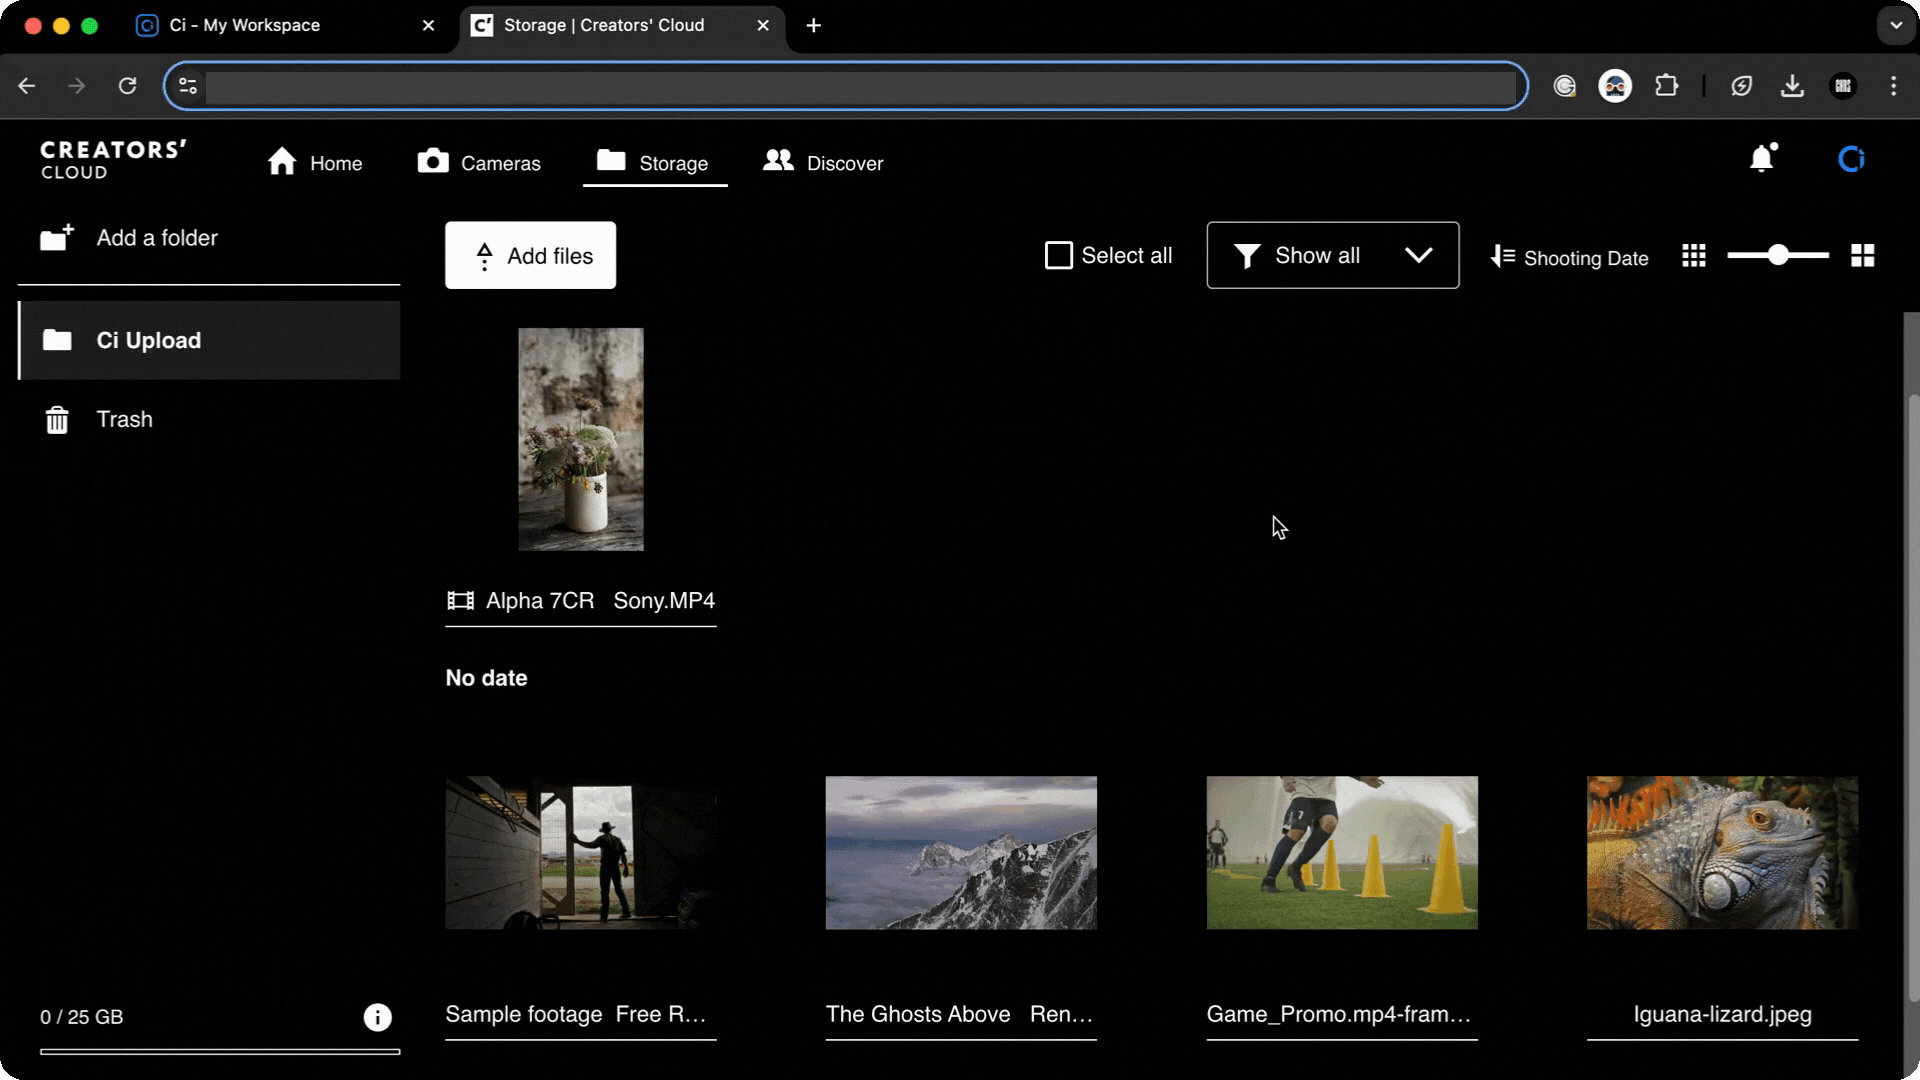1920x1080 pixels.
Task: Click the Cameras camera icon
Action: [x=433, y=161]
